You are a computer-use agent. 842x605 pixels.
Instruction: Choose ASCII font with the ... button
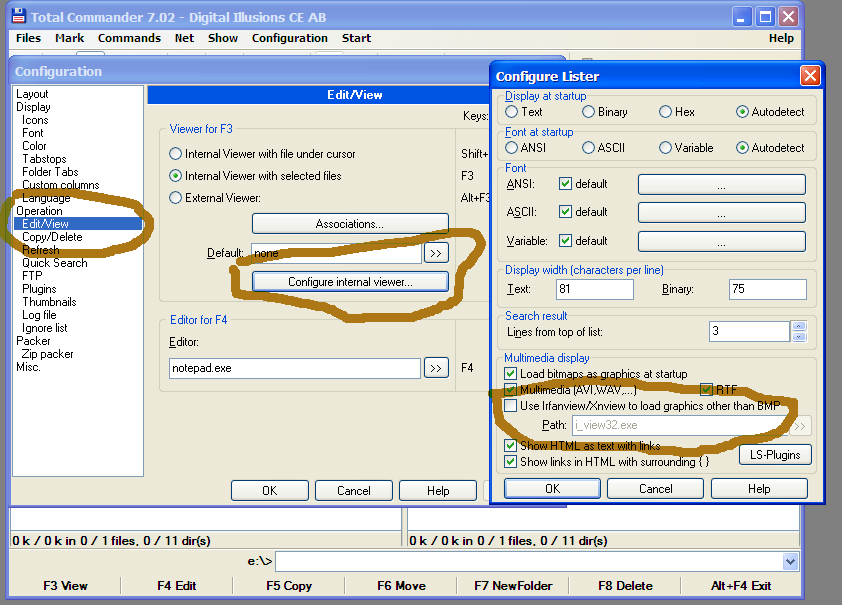tap(721, 212)
